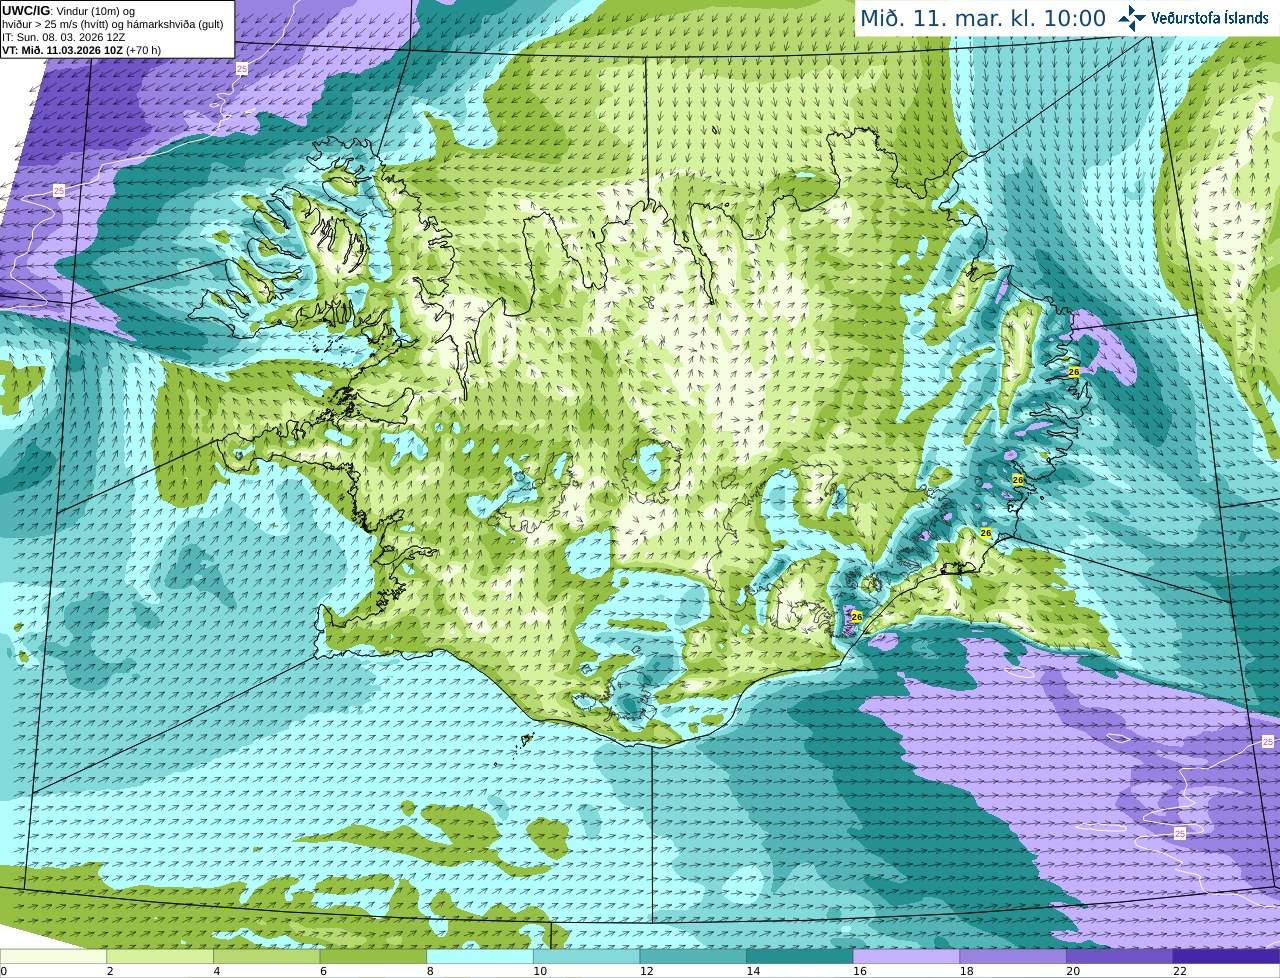Click the lowest white '25' contour label

click(x=1180, y=833)
